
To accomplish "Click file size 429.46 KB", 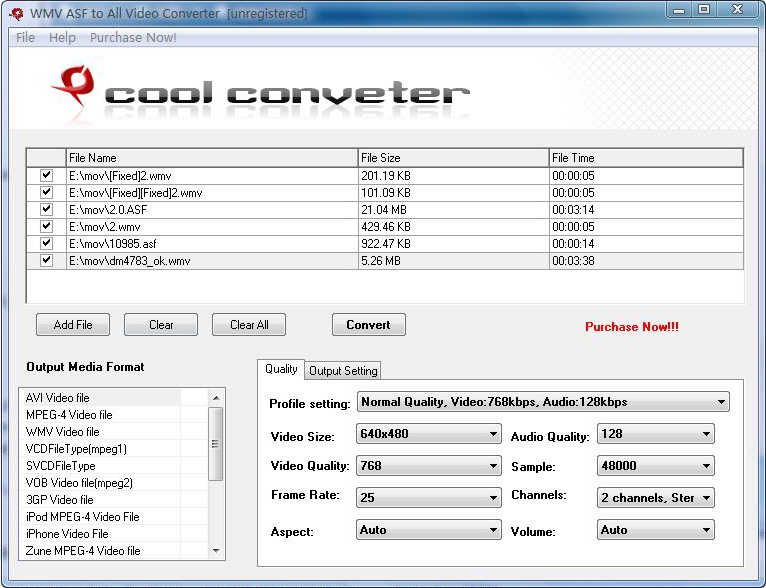I will pyautogui.click(x=386, y=227).
